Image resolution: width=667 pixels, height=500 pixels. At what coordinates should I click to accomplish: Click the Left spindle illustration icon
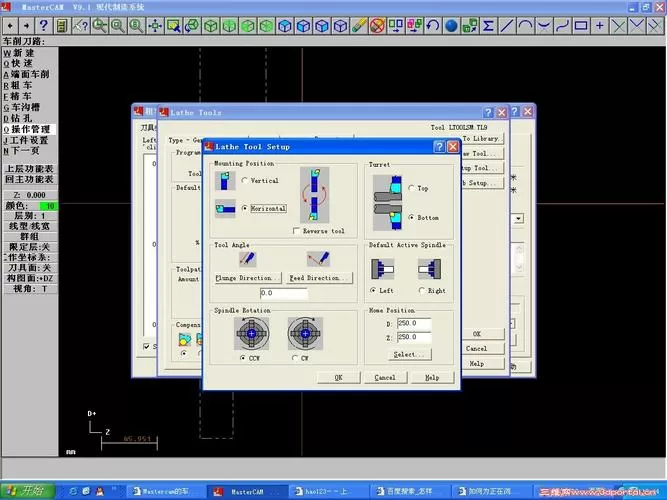pos(382,269)
